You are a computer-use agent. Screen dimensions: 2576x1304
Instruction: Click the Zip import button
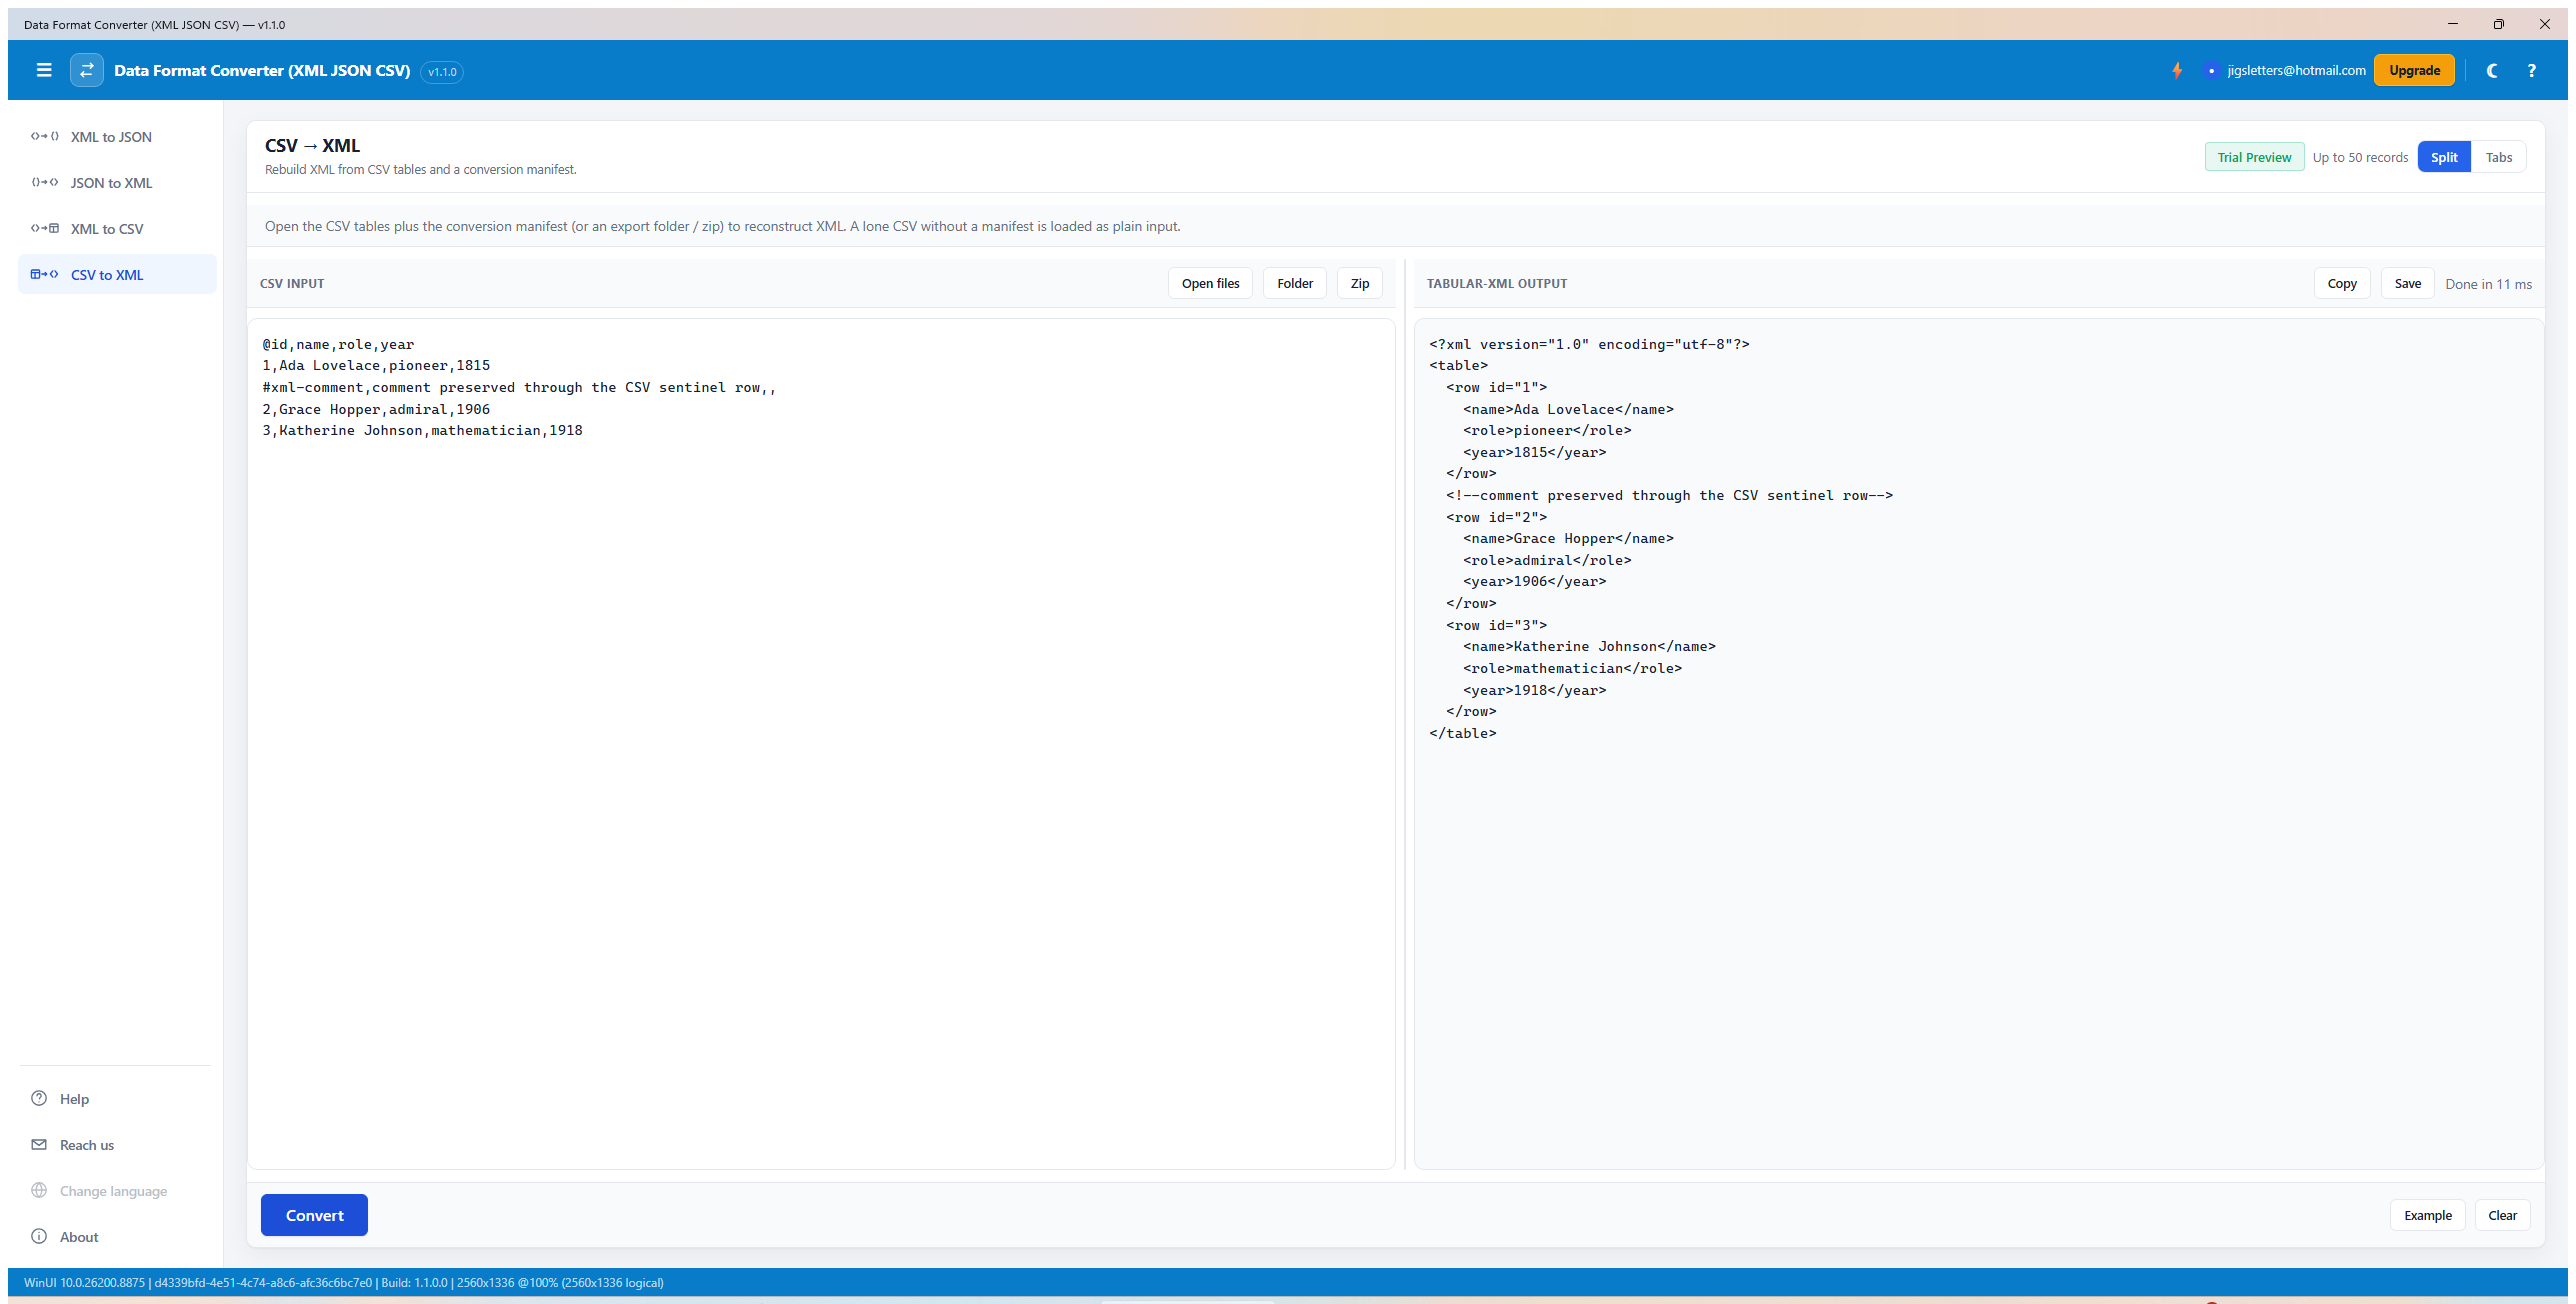pyautogui.click(x=1360, y=284)
